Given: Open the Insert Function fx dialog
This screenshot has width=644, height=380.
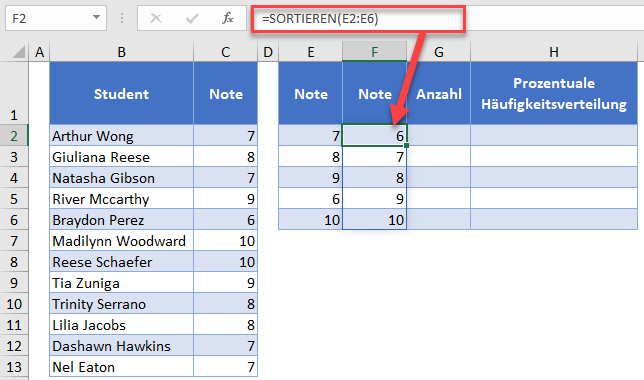Looking at the screenshot, I should point(228,18).
